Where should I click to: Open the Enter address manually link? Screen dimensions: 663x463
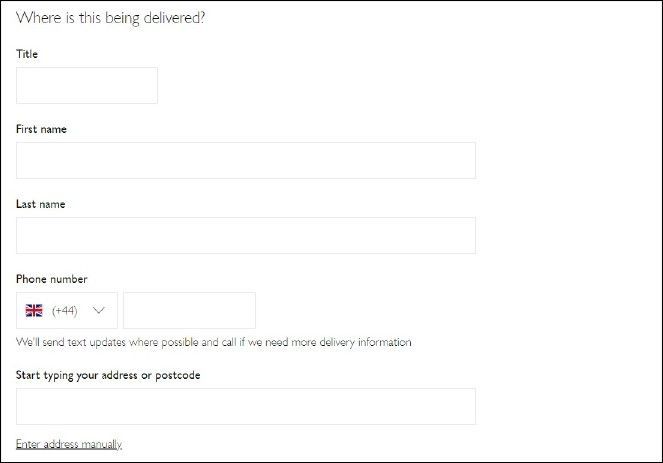(69, 444)
